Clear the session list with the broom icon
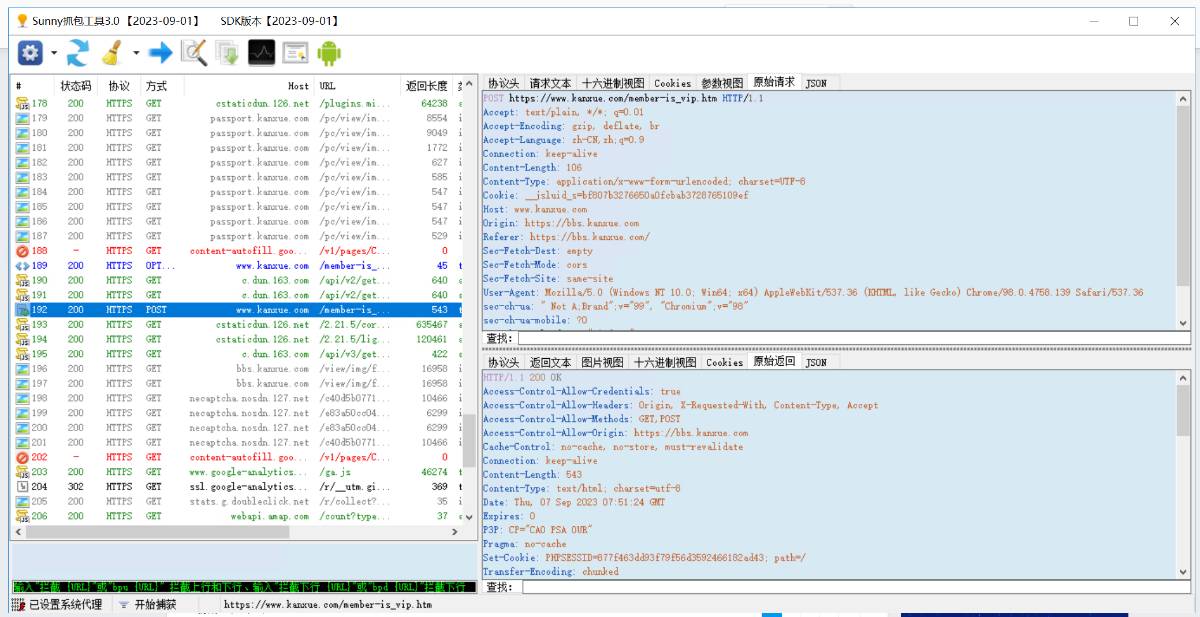 [112, 53]
